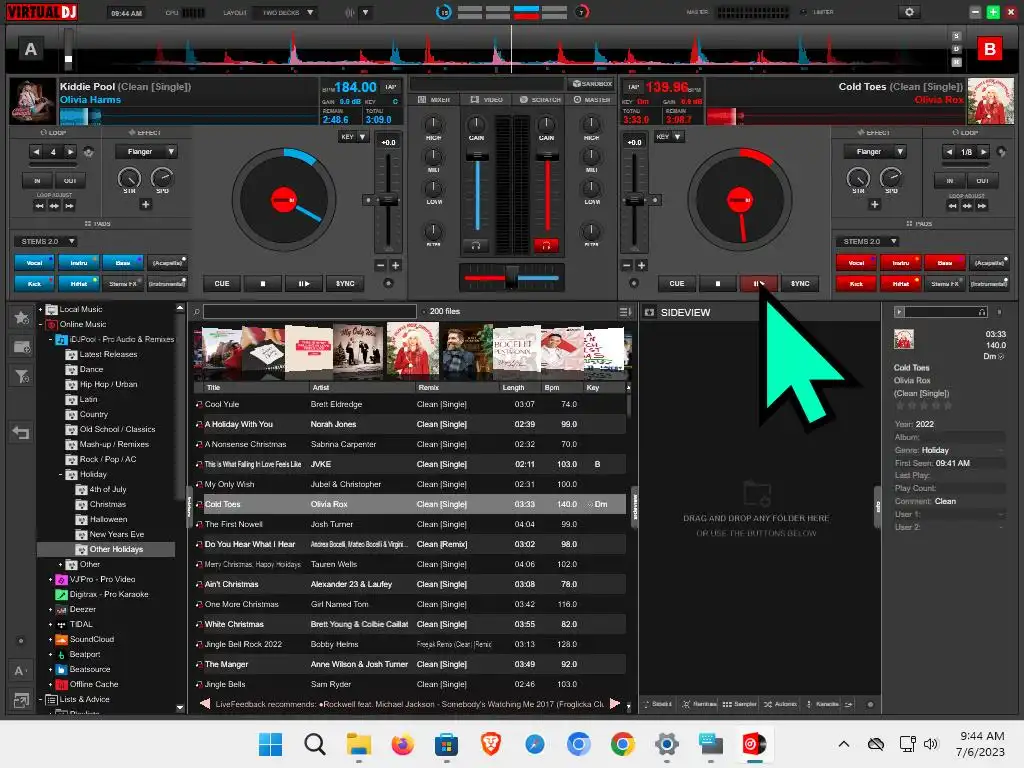Click left deck loop halve arrow
This screenshot has height=768, width=1024.
pos(37,152)
